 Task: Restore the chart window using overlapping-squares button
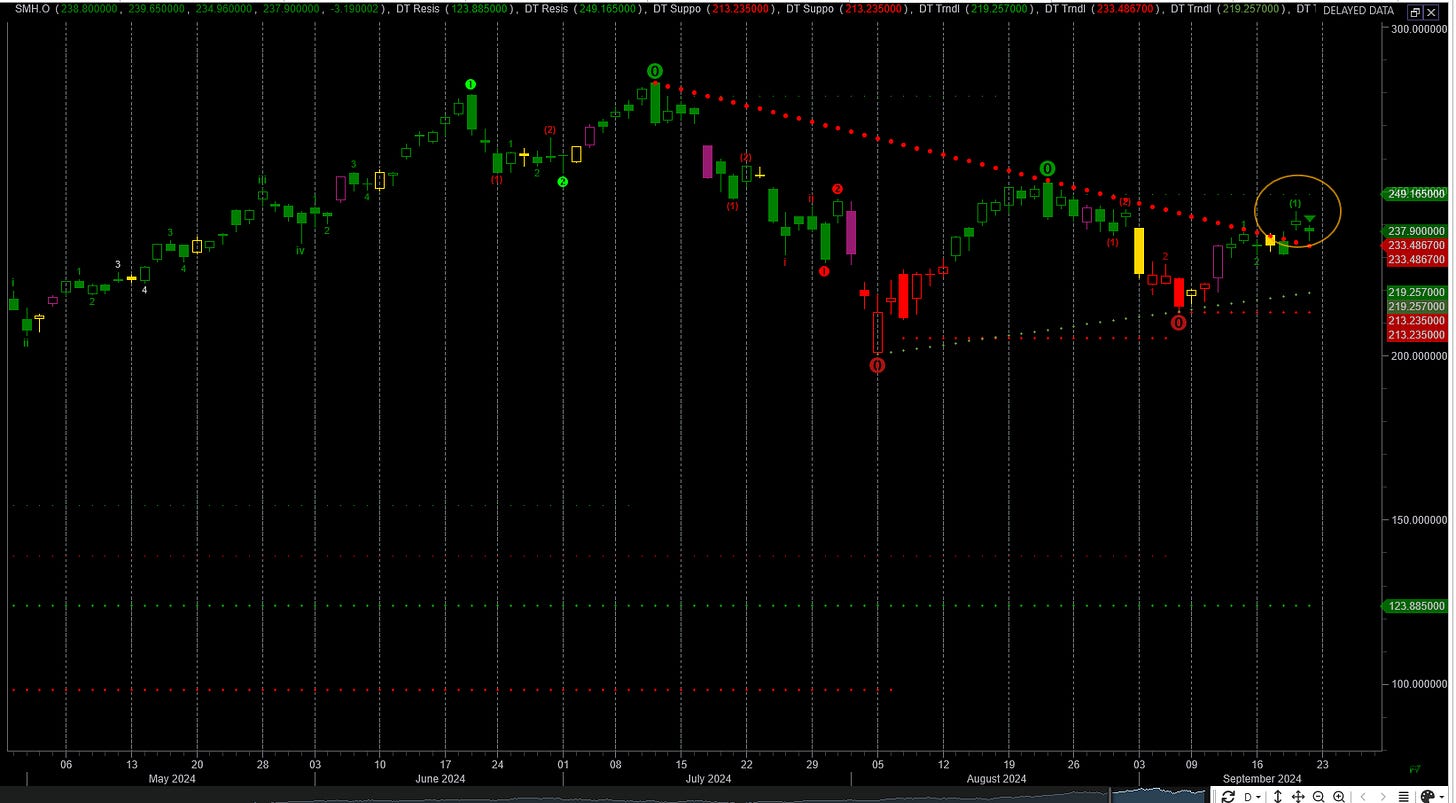(1414, 13)
